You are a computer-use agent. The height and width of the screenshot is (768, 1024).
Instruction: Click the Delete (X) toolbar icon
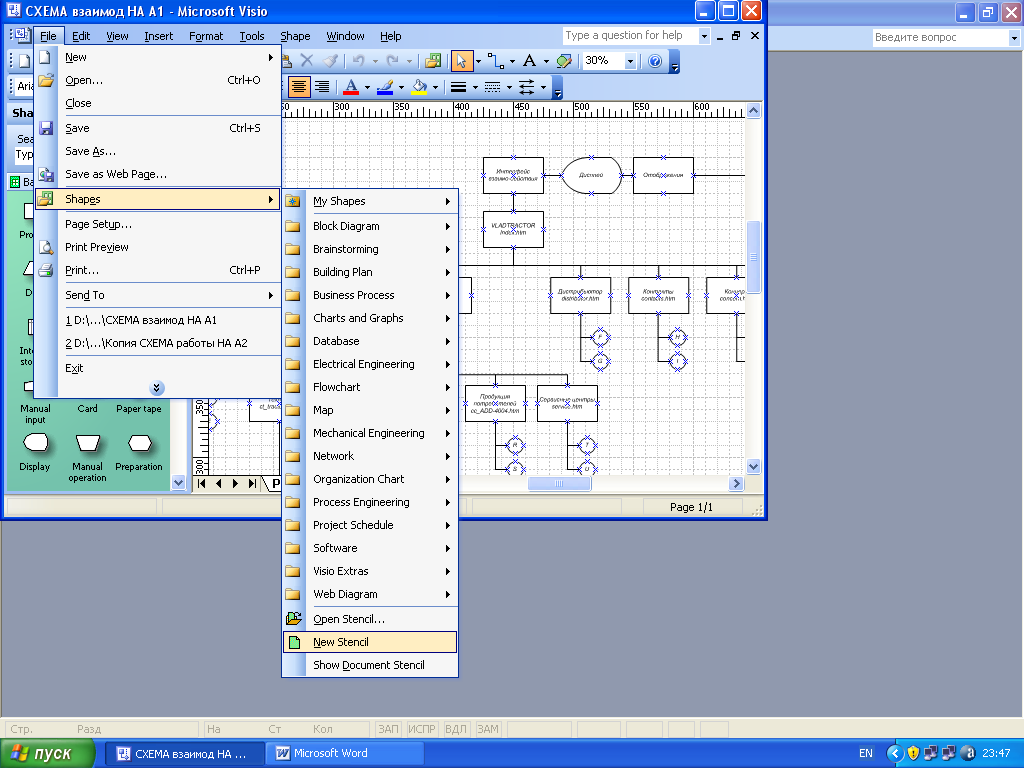[306, 61]
